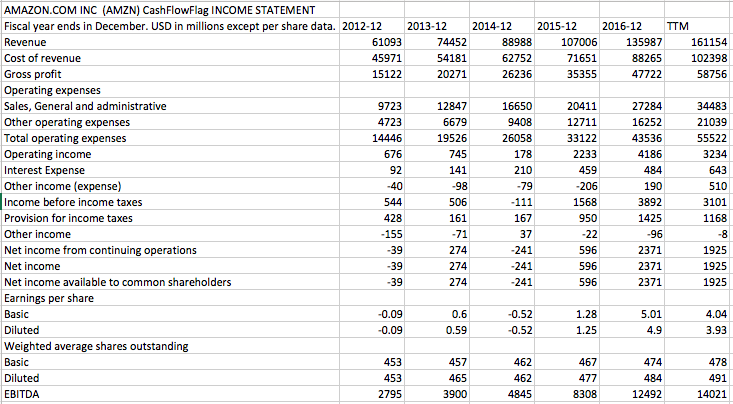Select the 2014-12 column header cell
This screenshot has height=404, width=733.
(x=502, y=26)
